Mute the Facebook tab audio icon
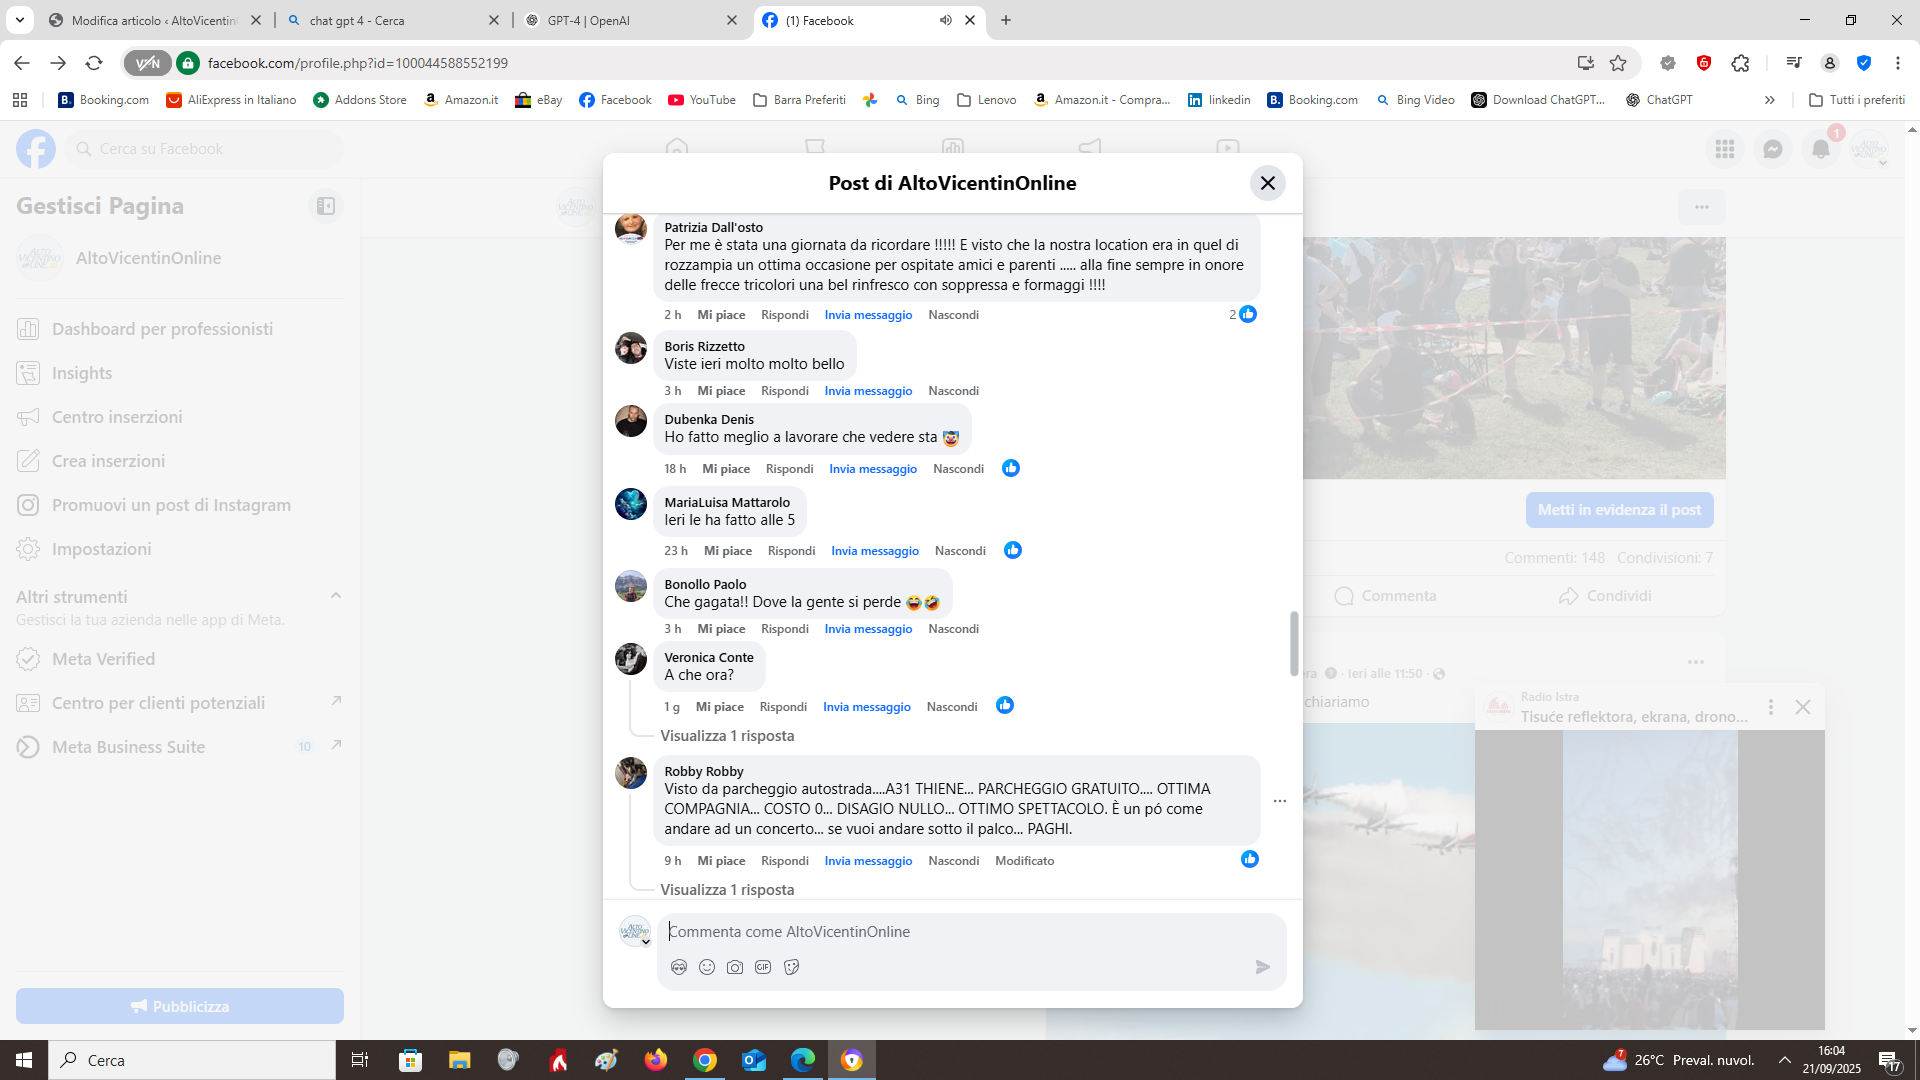The height and width of the screenshot is (1080, 1920). pyautogui.click(x=945, y=20)
